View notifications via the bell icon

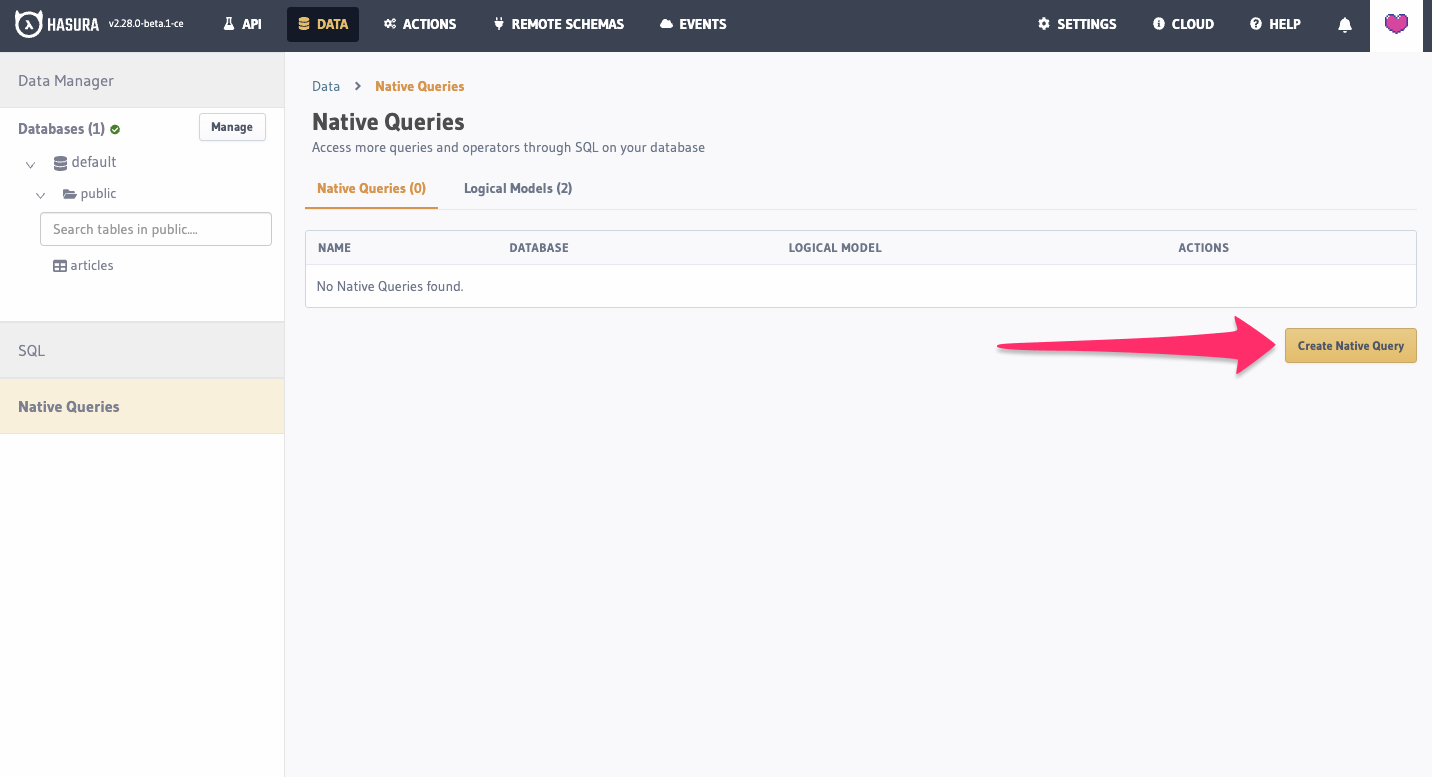pos(1344,24)
